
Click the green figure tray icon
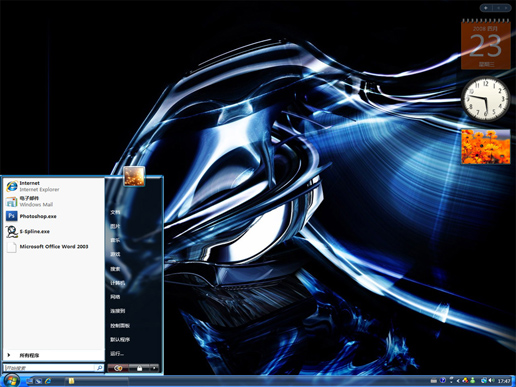coord(472,380)
